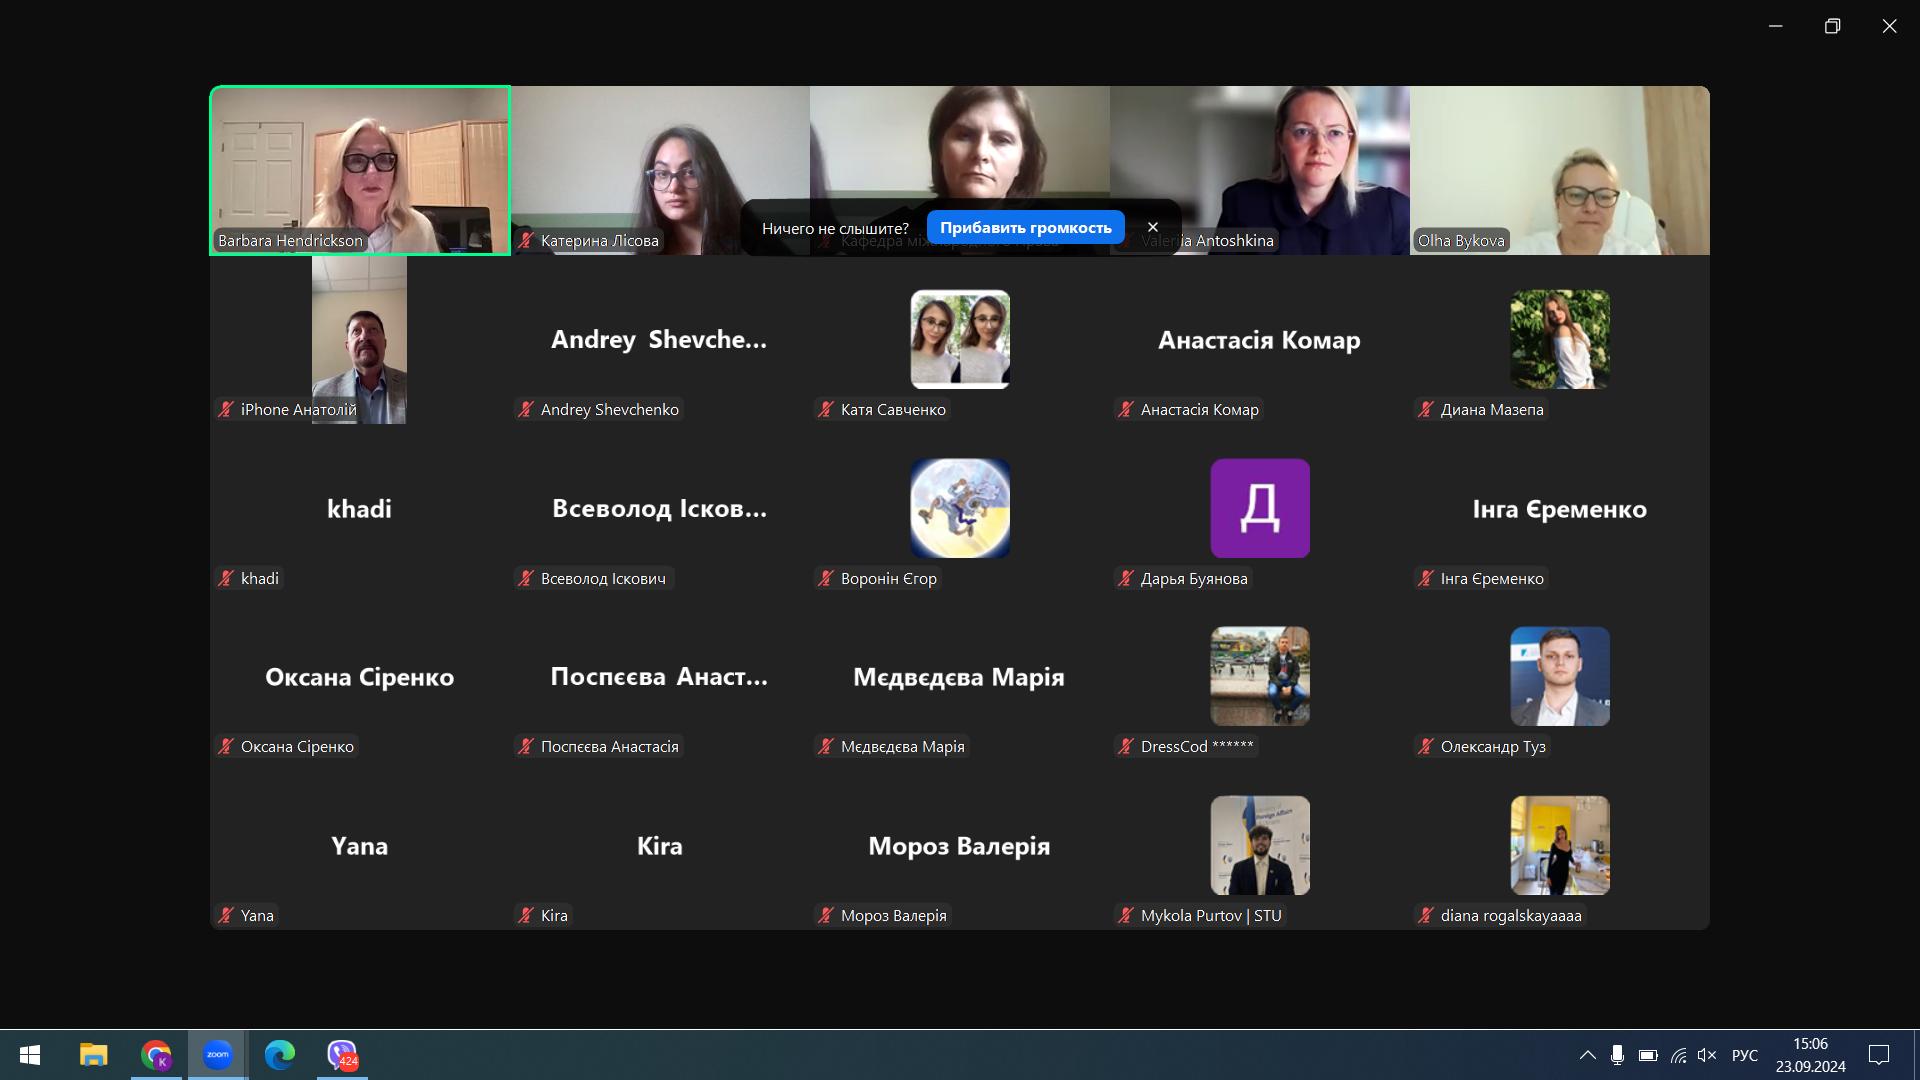Click muted mic icon beside Mykola Purtov
The width and height of the screenshot is (1920, 1080).
click(x=1126, y=916)
